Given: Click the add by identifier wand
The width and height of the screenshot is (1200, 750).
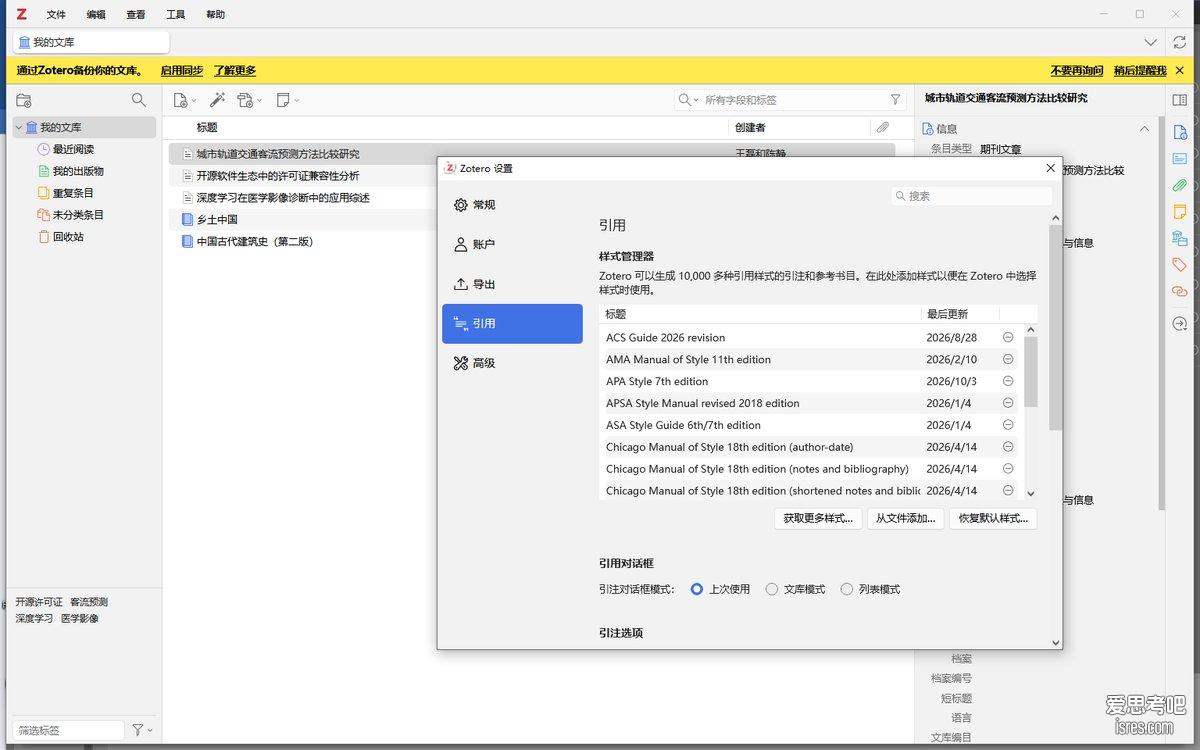Looking at the screenshot, I should 217,100.
